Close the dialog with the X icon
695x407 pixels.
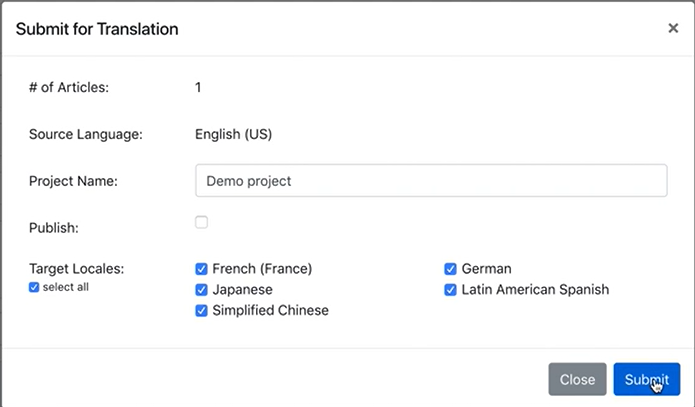coord(673,28)
